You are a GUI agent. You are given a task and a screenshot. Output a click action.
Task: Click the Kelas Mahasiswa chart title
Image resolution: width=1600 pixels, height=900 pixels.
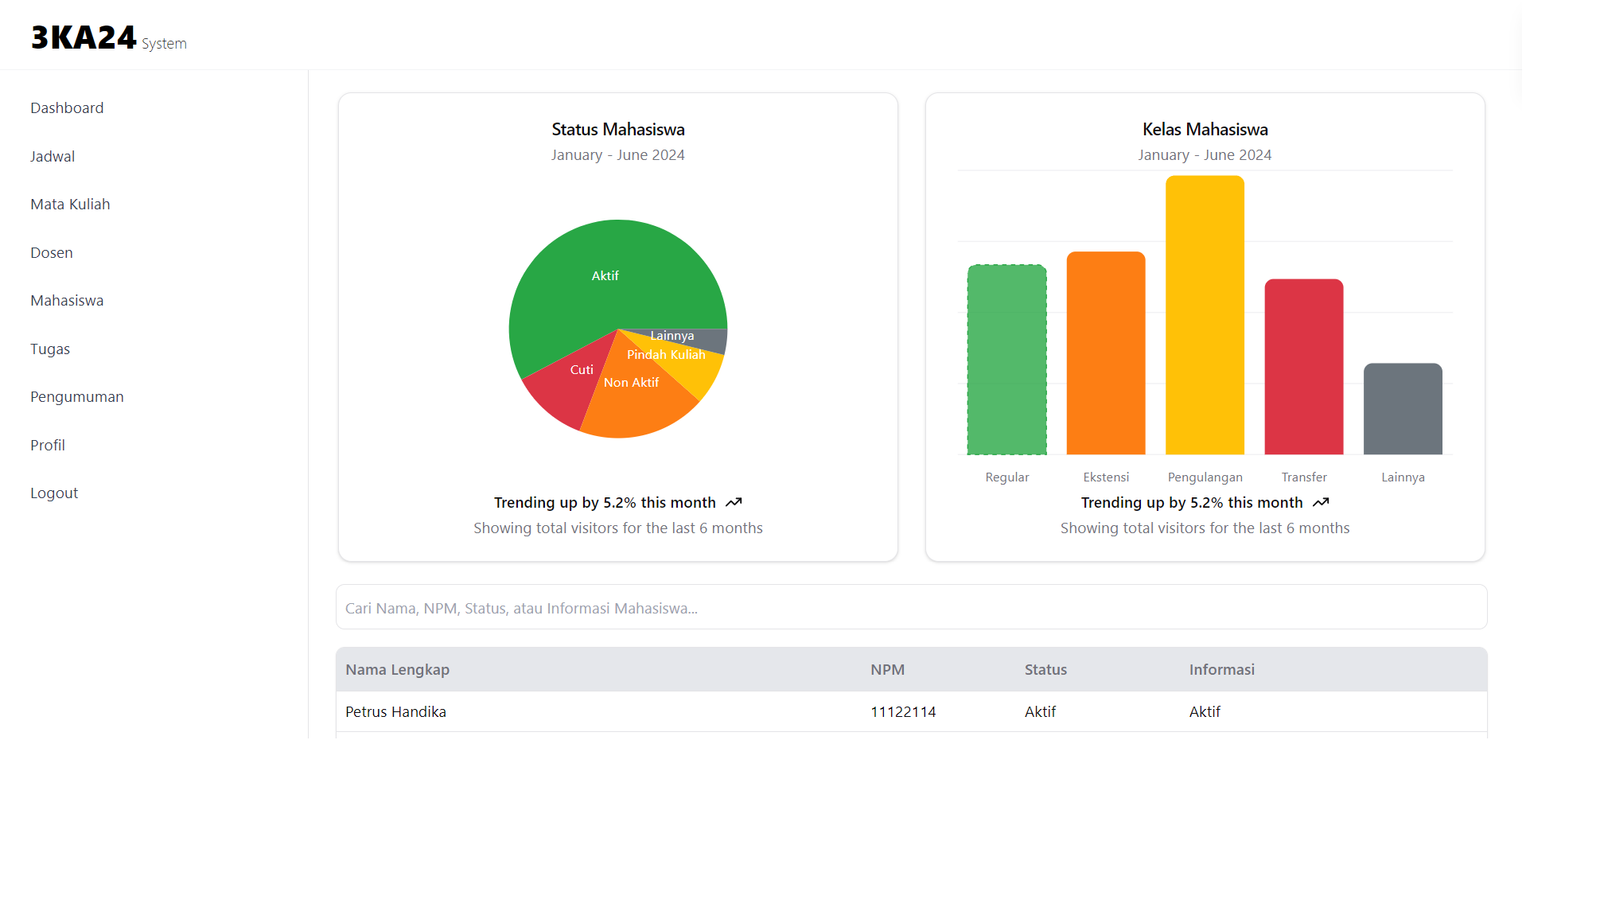[1205, 129]
